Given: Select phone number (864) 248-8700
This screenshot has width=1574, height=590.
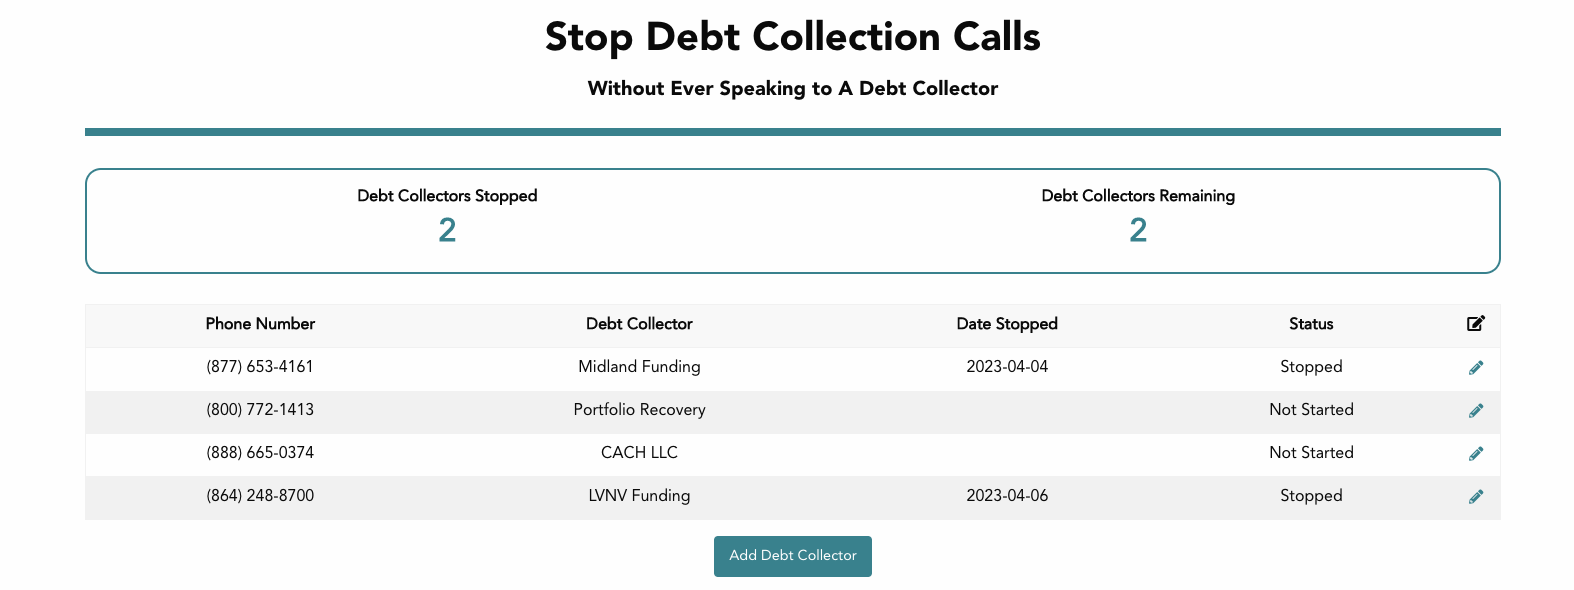Looking at the screenshot, I should point(260,496).
